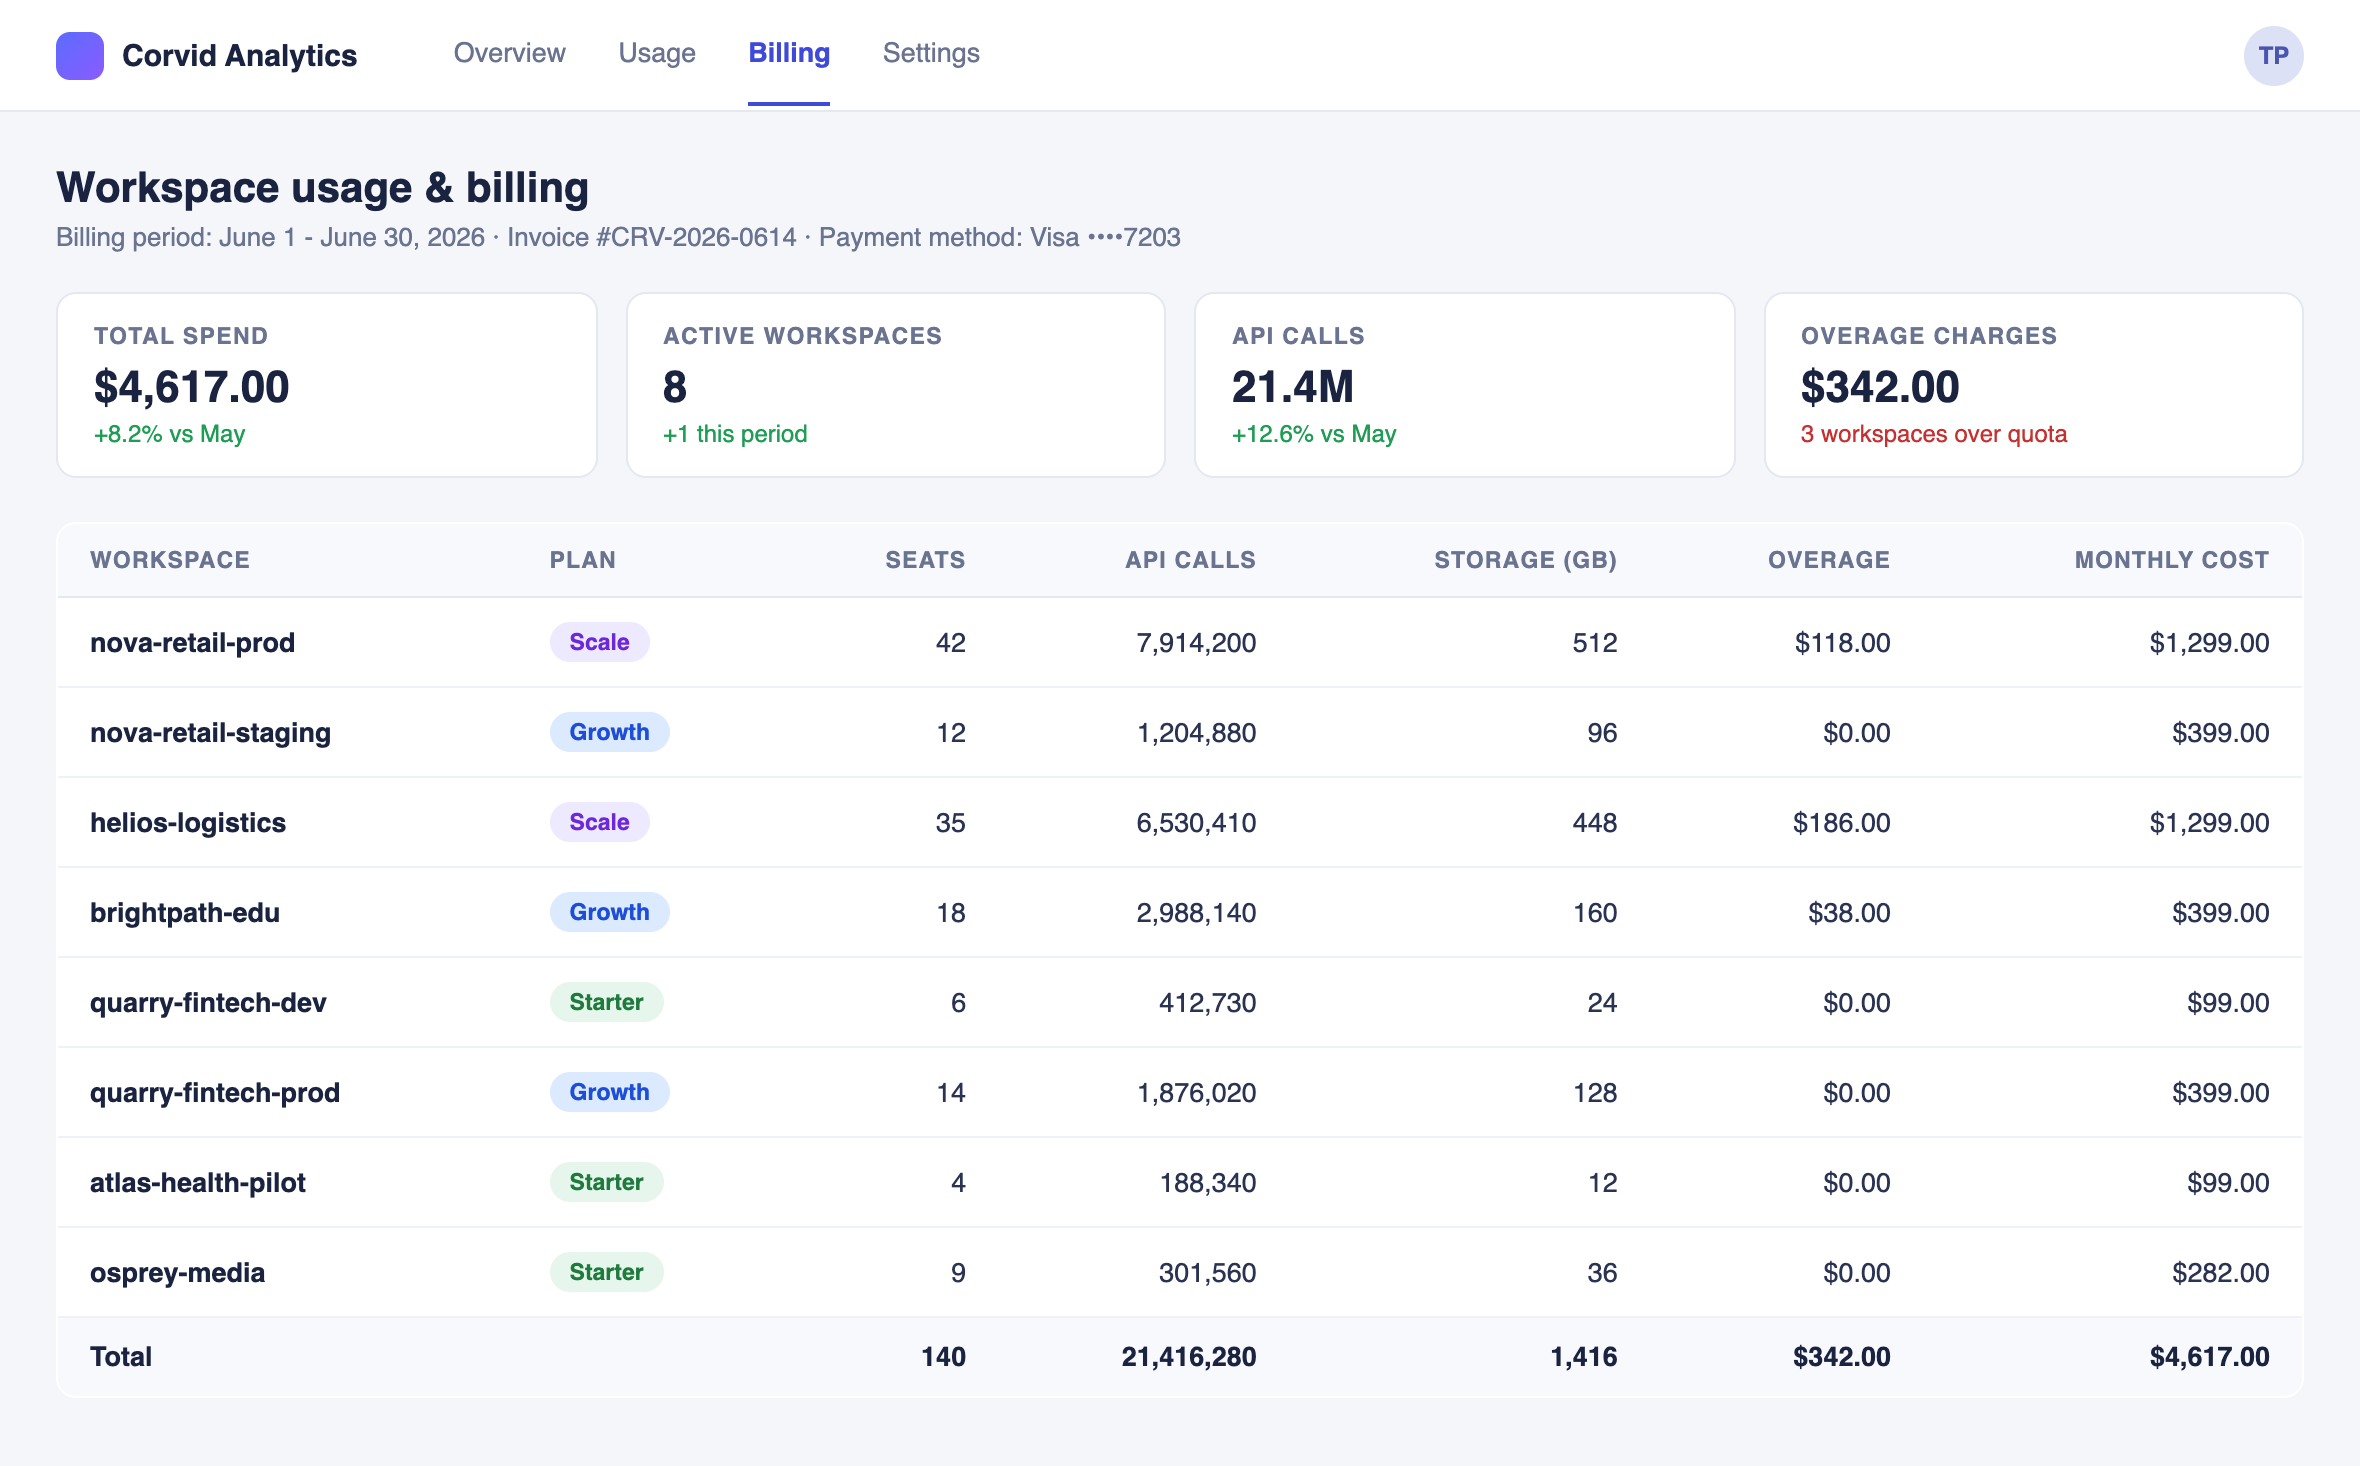Viewport: 2360px width, 1466px height.
Task: Open the nova-retail-staging workspace
Action: pos(210,732)
